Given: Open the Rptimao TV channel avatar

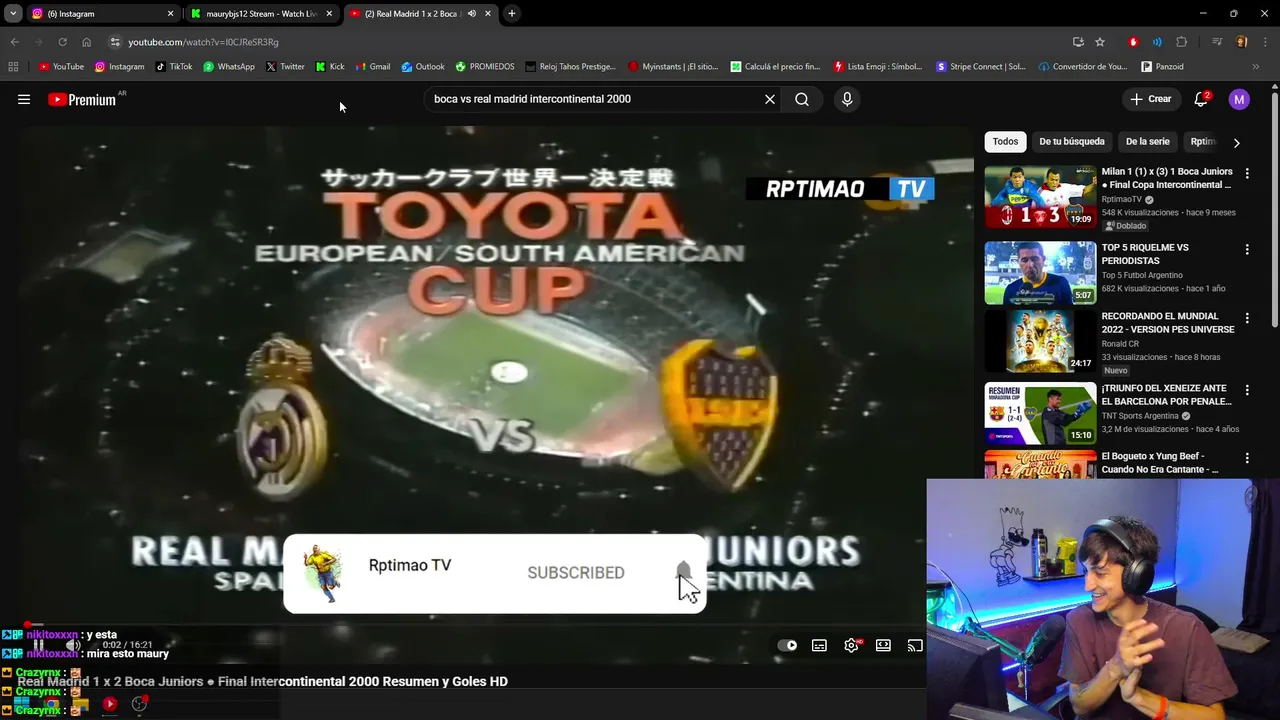Looking at the screenshot, I should (x=323, y=573).
